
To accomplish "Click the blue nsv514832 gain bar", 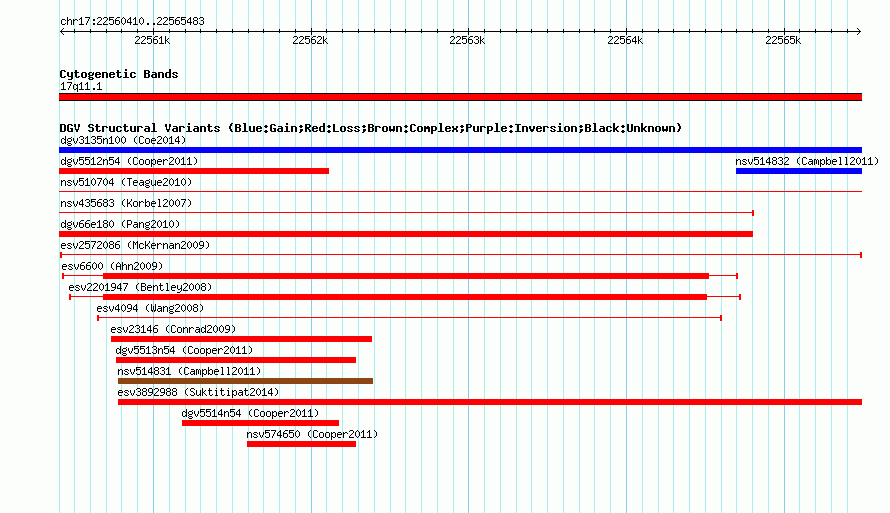I will tap(799, 171).
